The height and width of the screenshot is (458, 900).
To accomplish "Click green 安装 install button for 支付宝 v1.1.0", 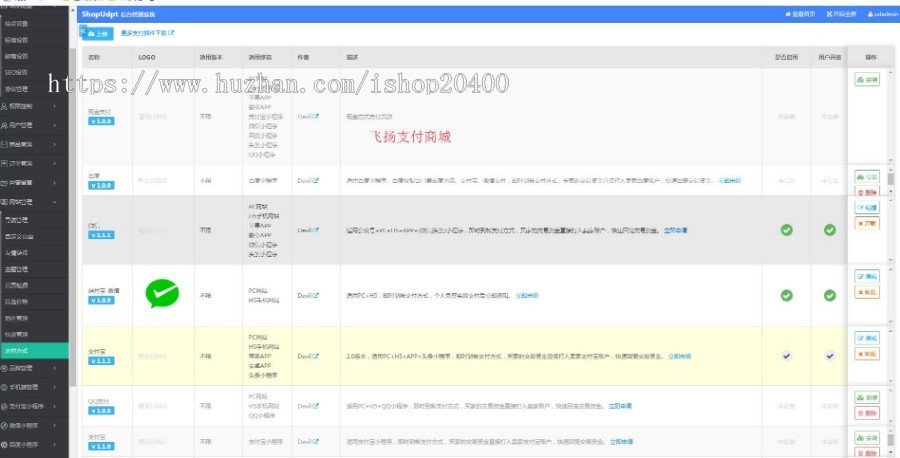I will coord(867,438).
